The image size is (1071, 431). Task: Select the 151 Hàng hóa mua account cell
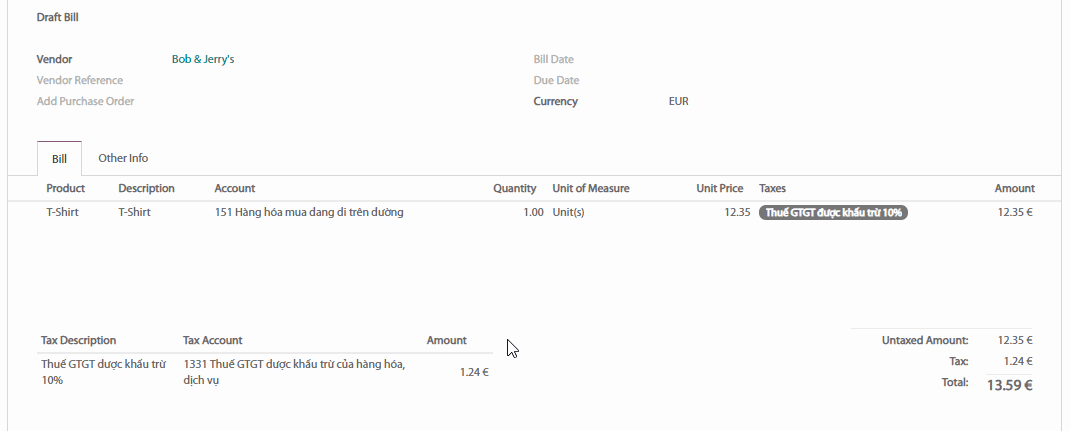click(309, 212)
